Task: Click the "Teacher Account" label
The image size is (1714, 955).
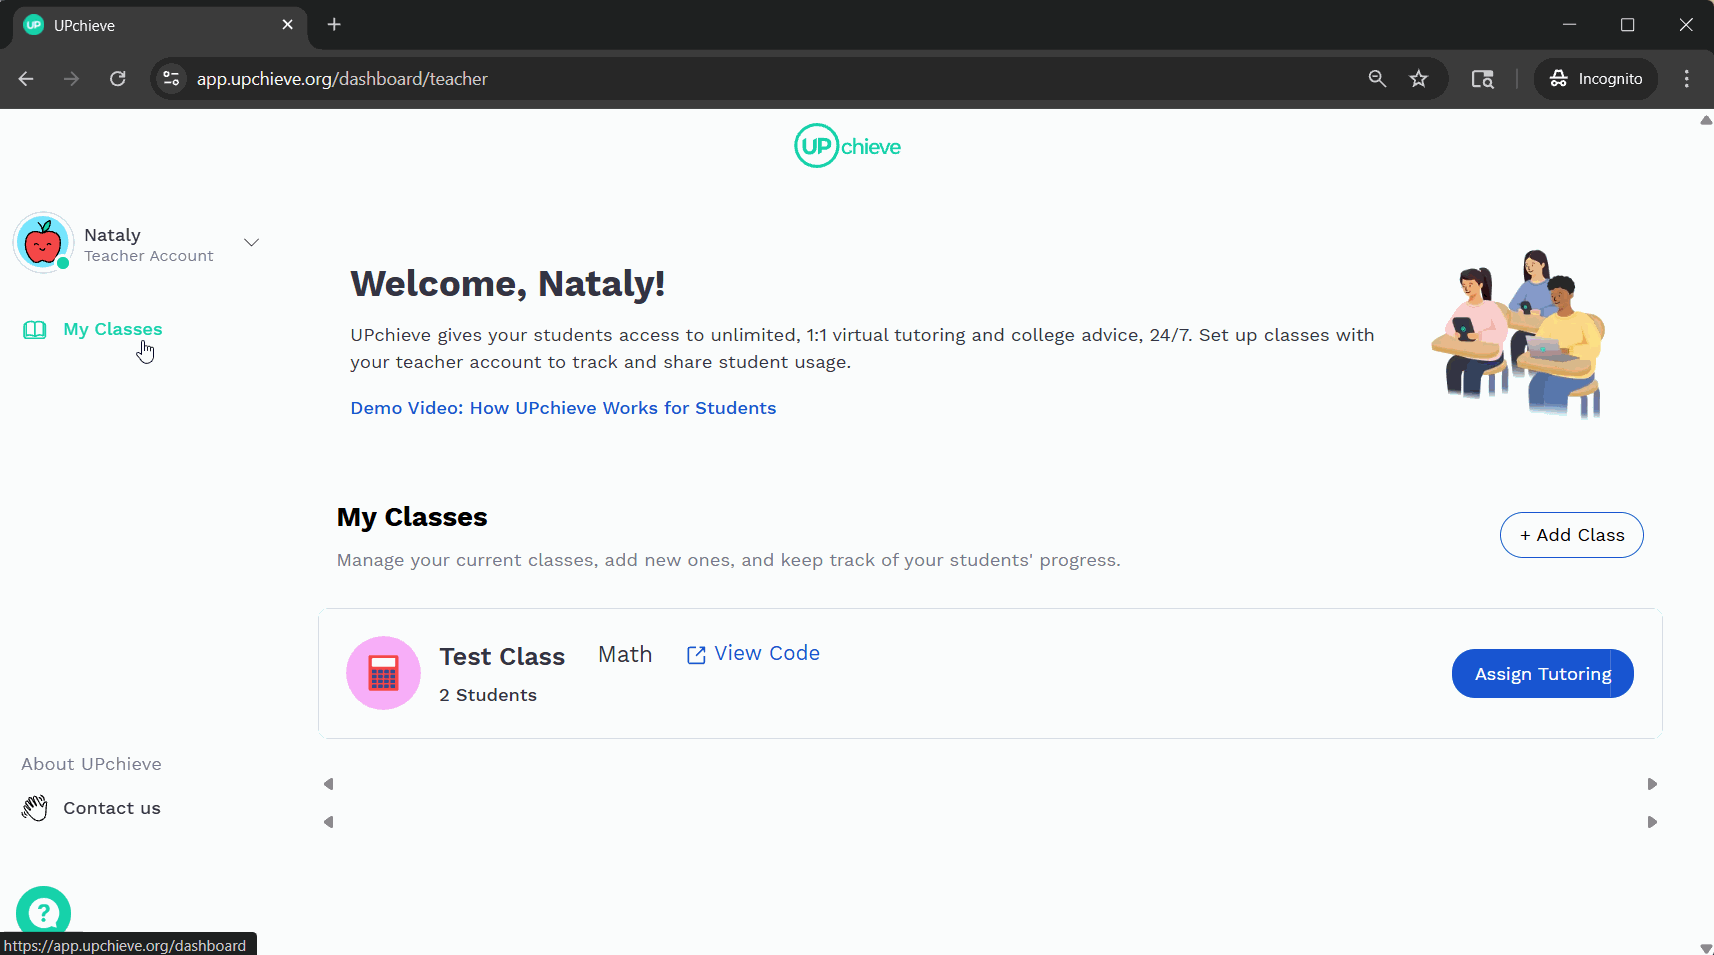Action: [149, 256]
